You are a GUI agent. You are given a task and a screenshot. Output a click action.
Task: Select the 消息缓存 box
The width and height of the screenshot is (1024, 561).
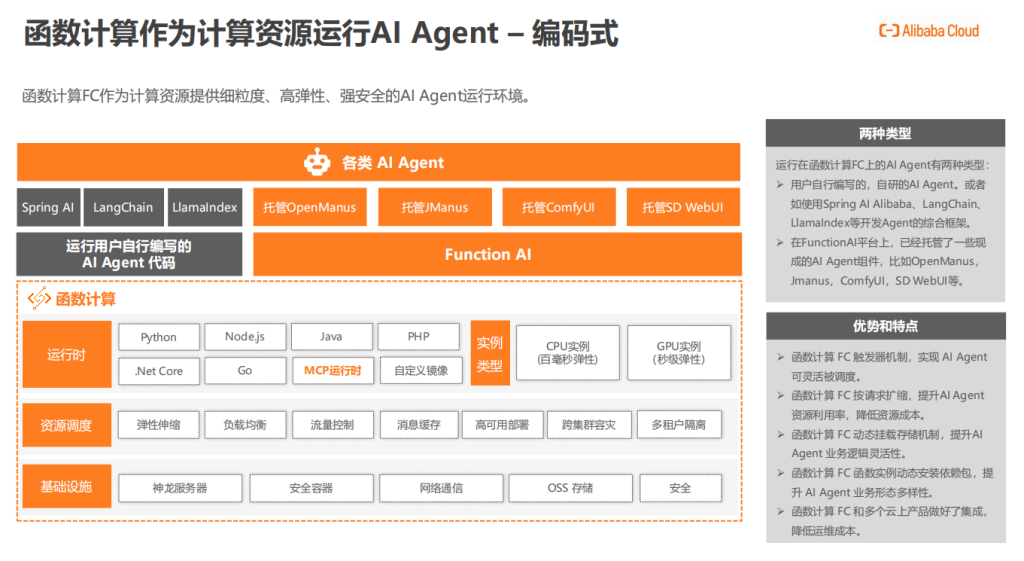[419, 425]
